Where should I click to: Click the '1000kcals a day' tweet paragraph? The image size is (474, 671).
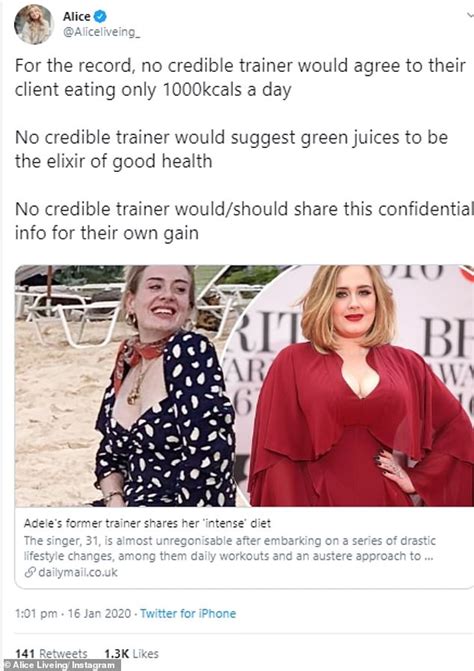(x=240, y=78)
